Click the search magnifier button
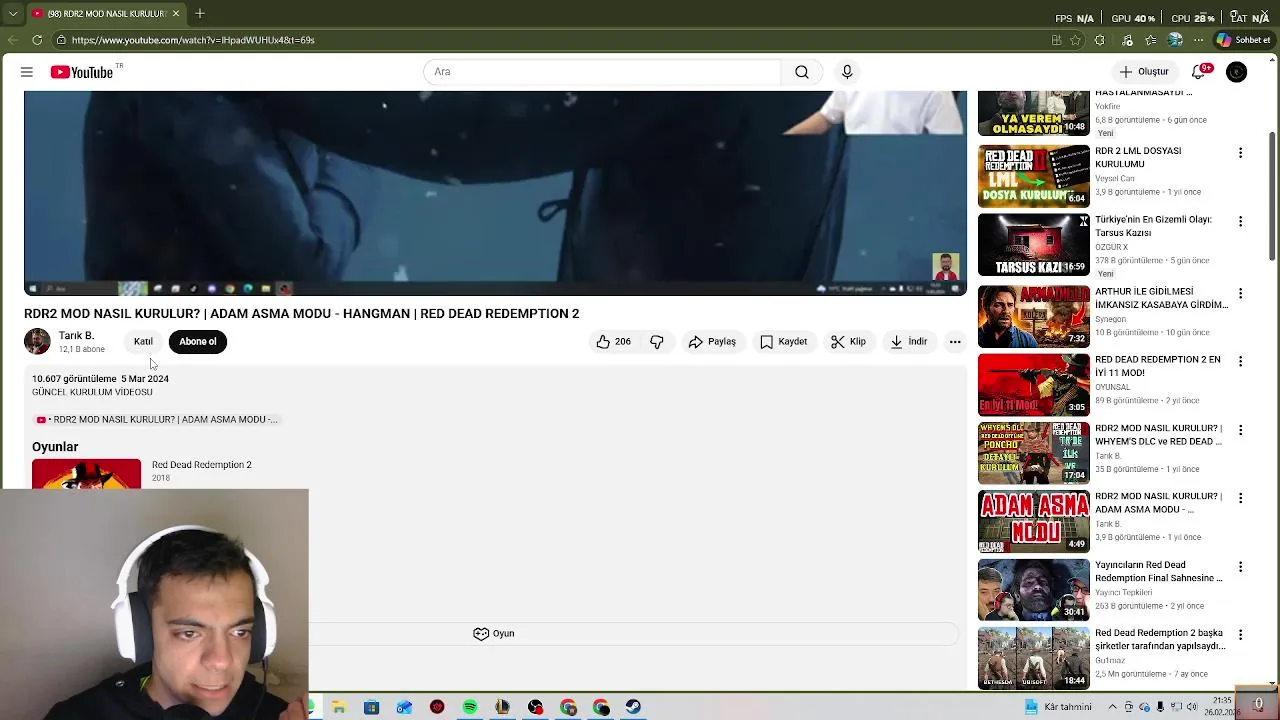The width and height of the screenshot is (1280, 720). point(802,72)
